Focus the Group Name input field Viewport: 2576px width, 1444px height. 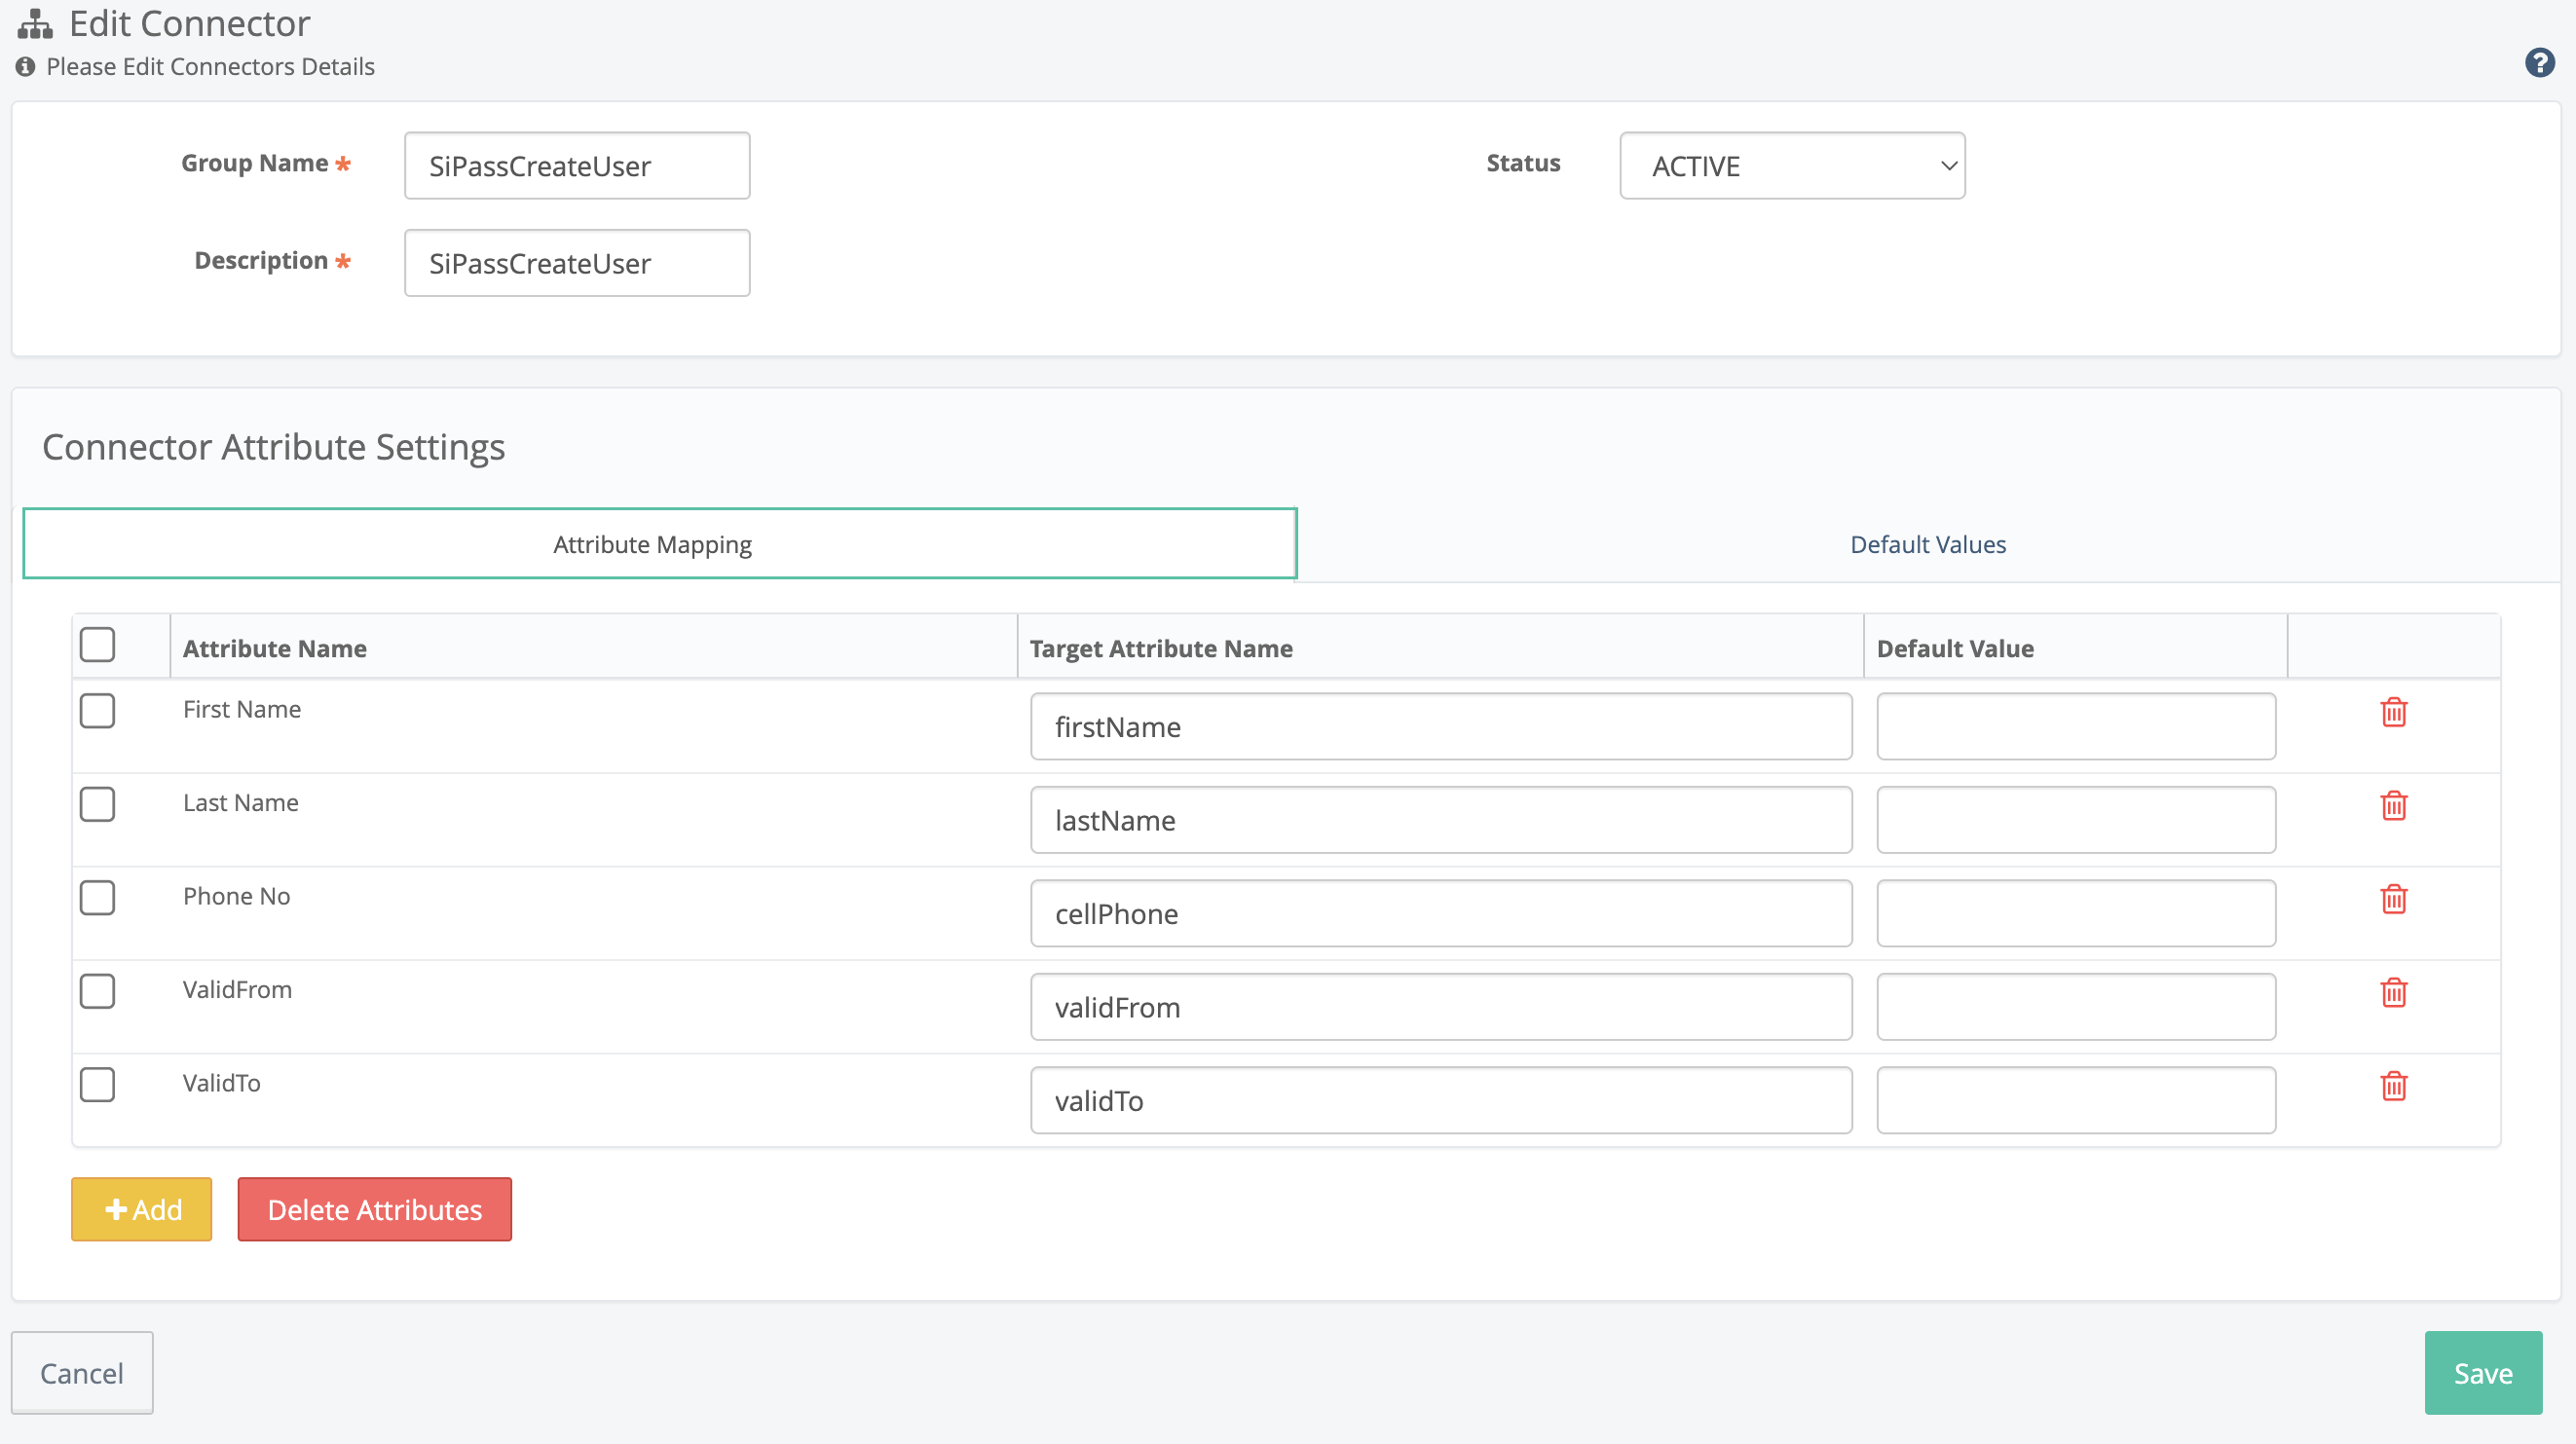point(577,166)
